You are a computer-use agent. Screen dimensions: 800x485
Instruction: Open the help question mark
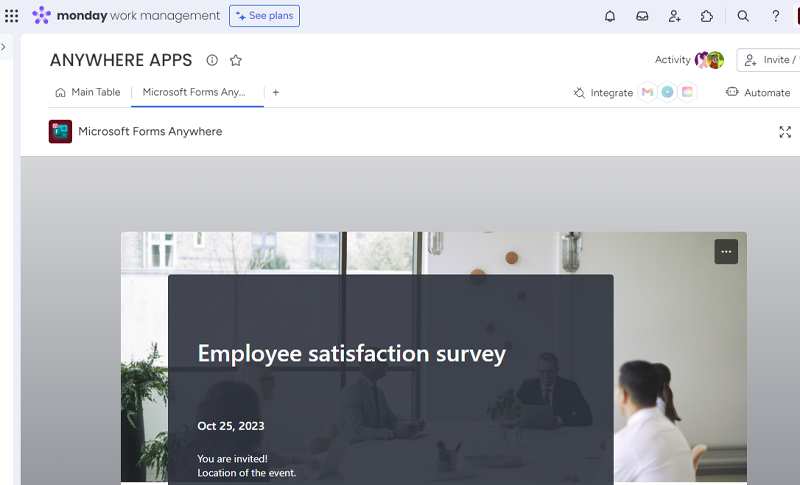tap(775, 16)
